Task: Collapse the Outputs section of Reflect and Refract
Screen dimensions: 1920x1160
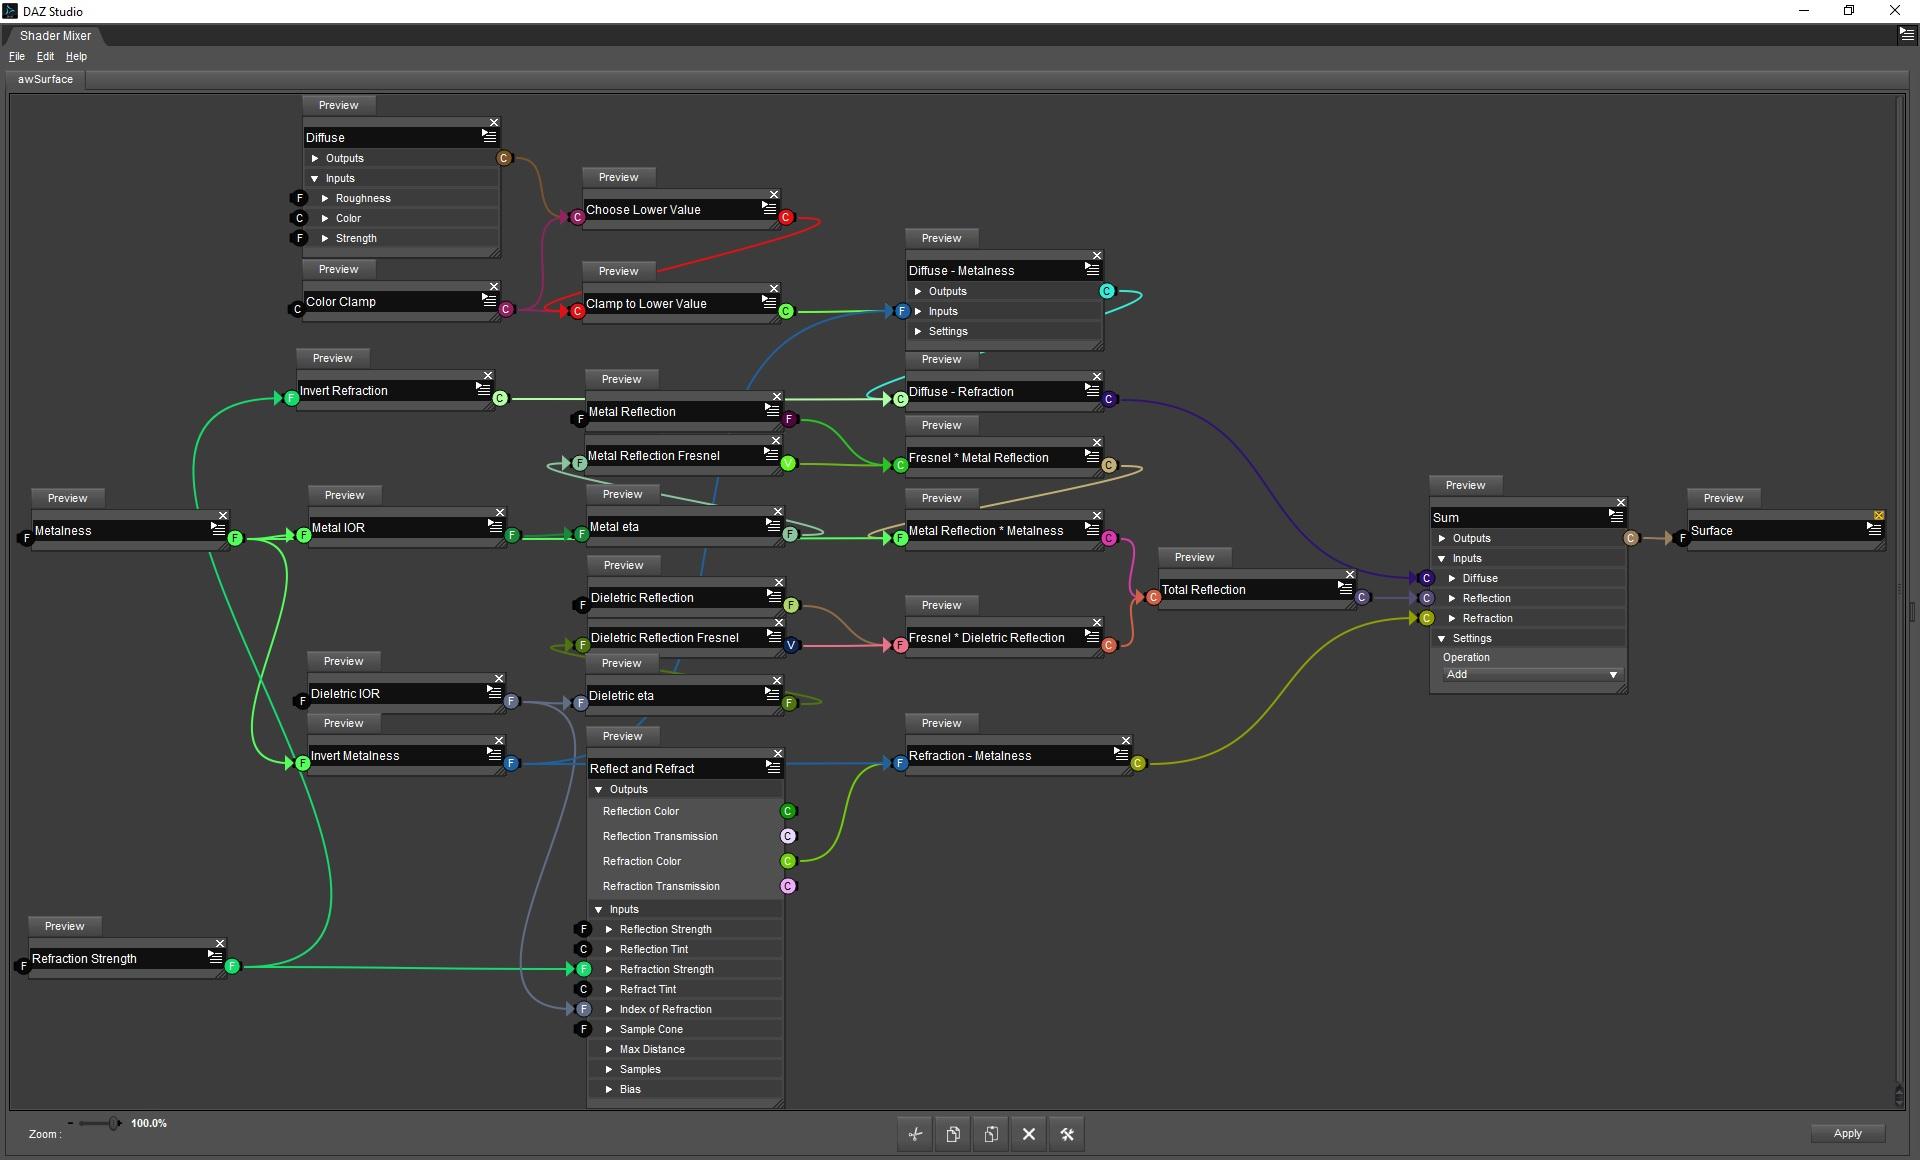Action: 599,790
